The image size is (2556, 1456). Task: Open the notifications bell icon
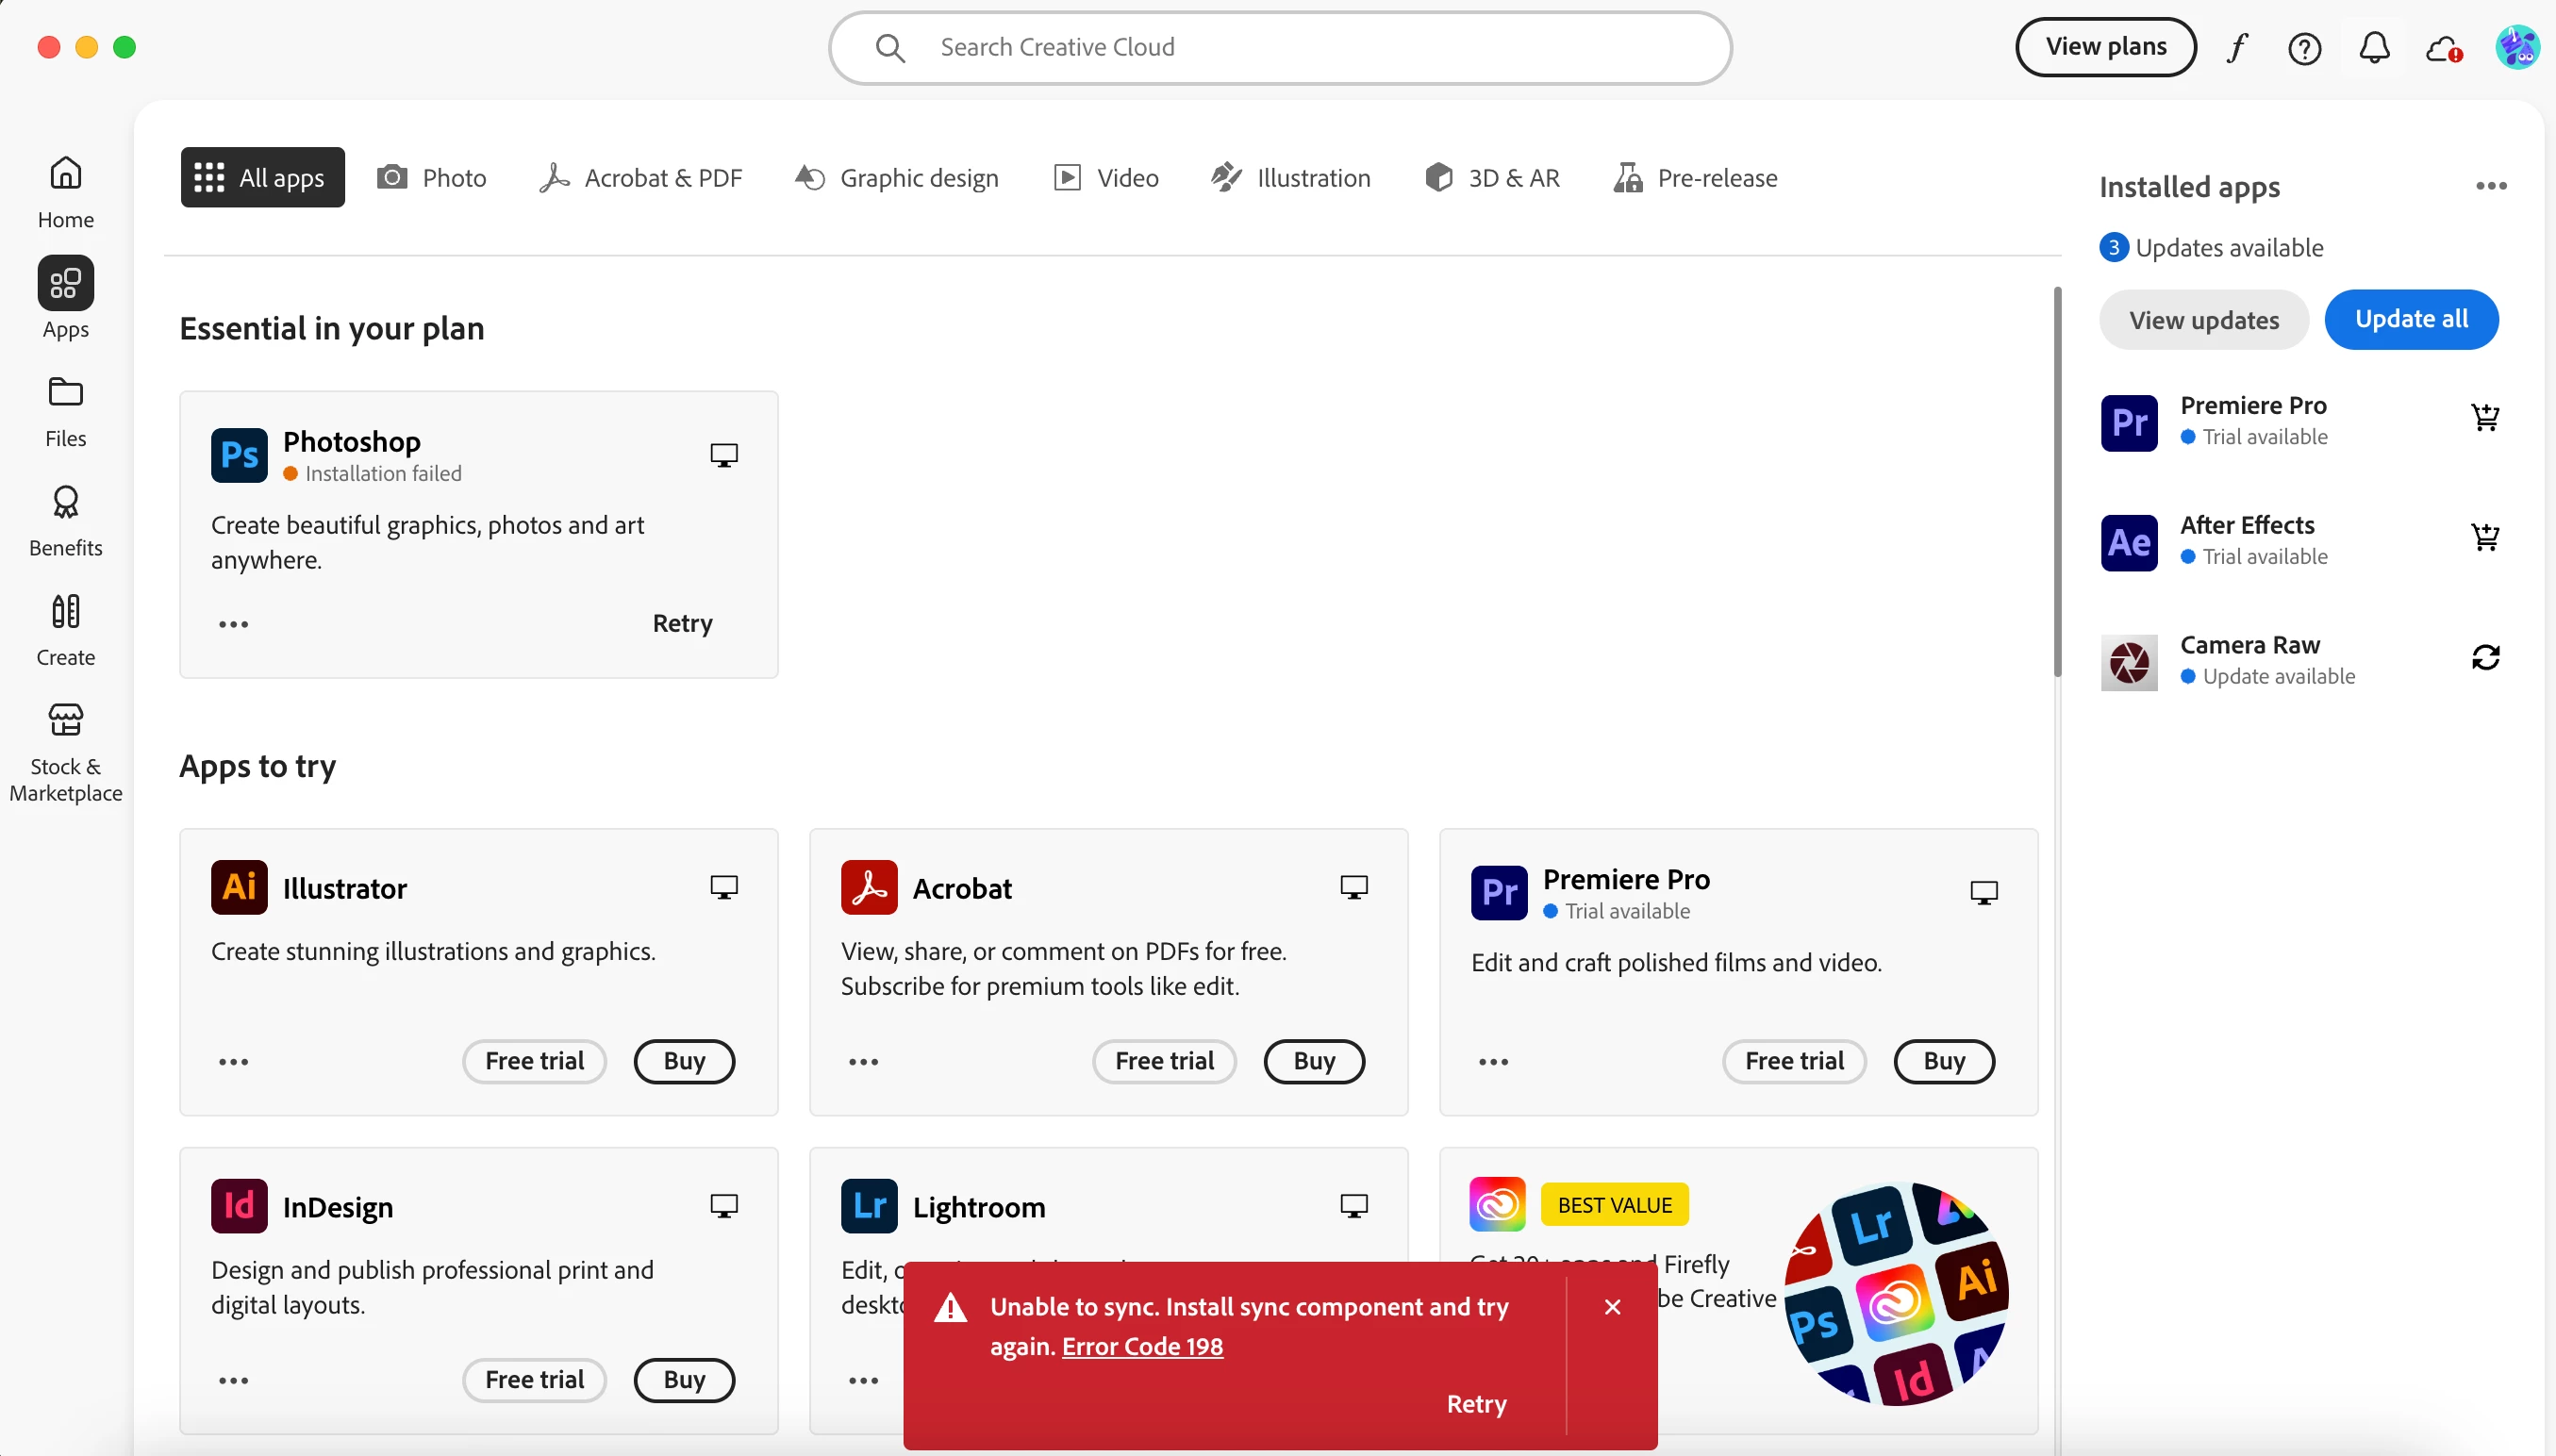[2374, 47]
